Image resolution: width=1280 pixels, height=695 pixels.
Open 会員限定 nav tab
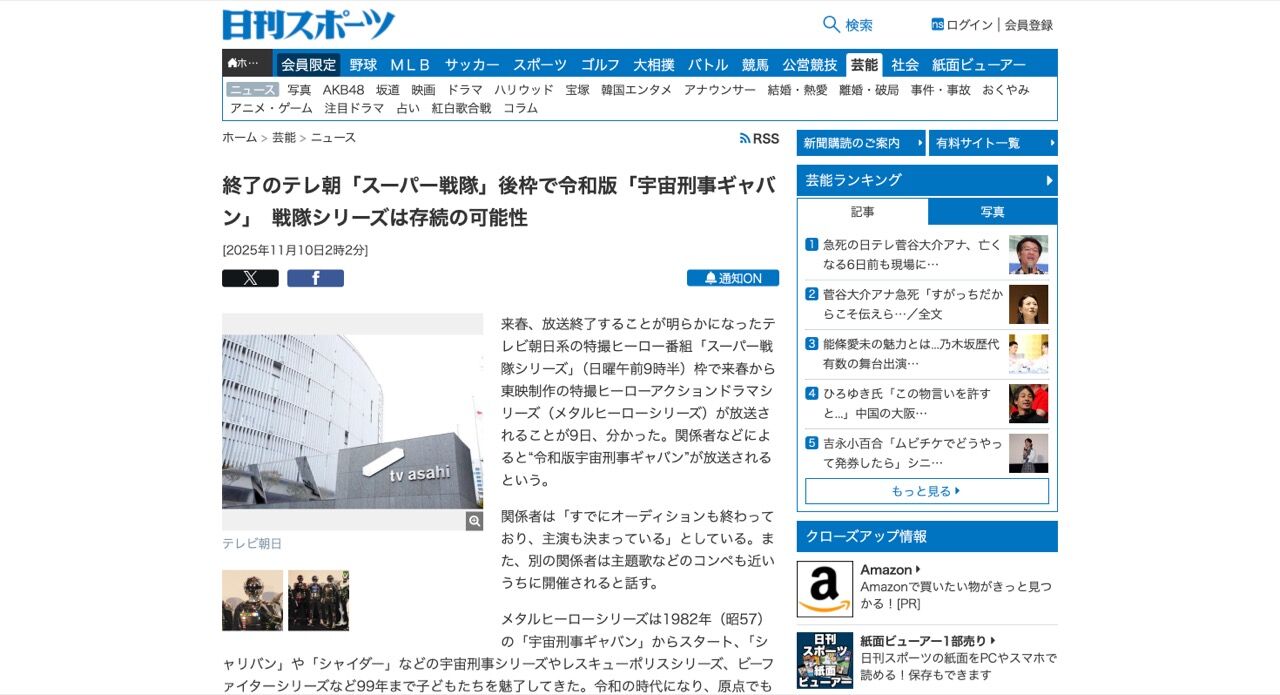[x=308, y=64]
